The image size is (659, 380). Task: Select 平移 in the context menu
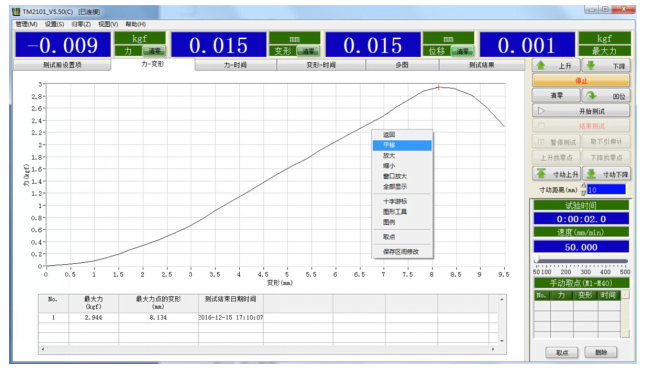coord(402,145)
